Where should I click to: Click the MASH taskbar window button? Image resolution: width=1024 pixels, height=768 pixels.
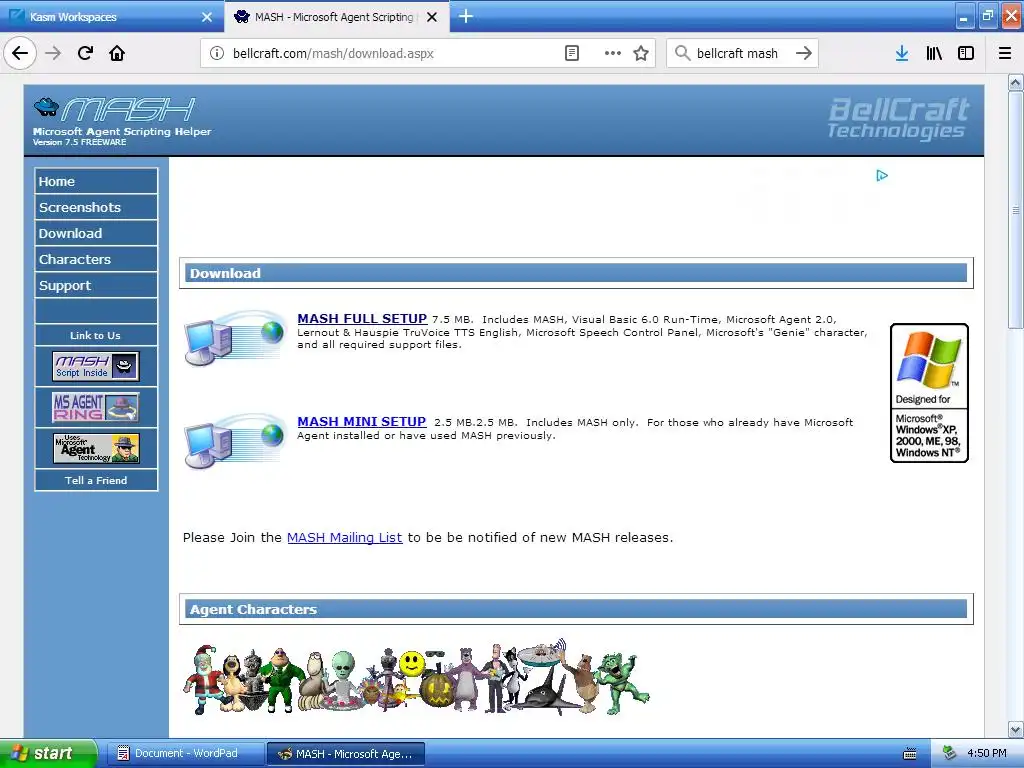(x=346, y=754)
